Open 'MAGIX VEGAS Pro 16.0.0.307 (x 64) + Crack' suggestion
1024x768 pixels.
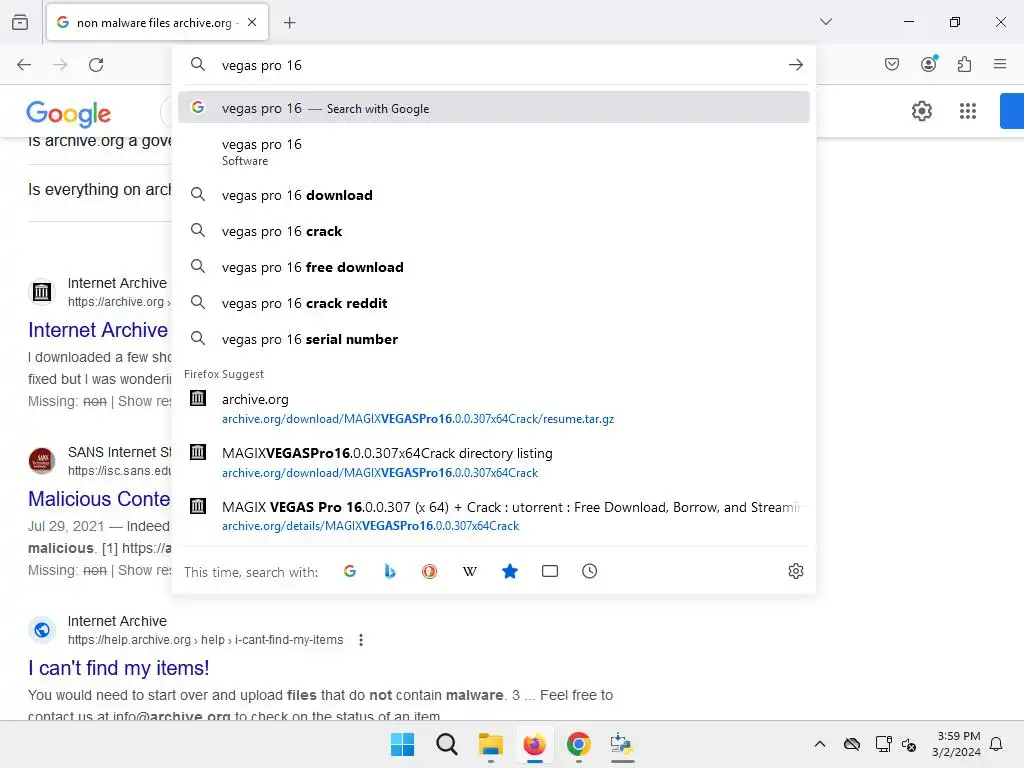click(x=494, y=516)
